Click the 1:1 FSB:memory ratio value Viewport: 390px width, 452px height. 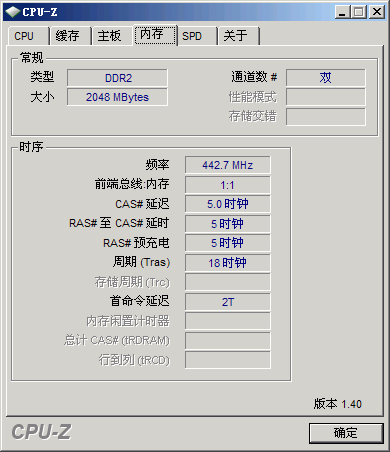[228, 185]
